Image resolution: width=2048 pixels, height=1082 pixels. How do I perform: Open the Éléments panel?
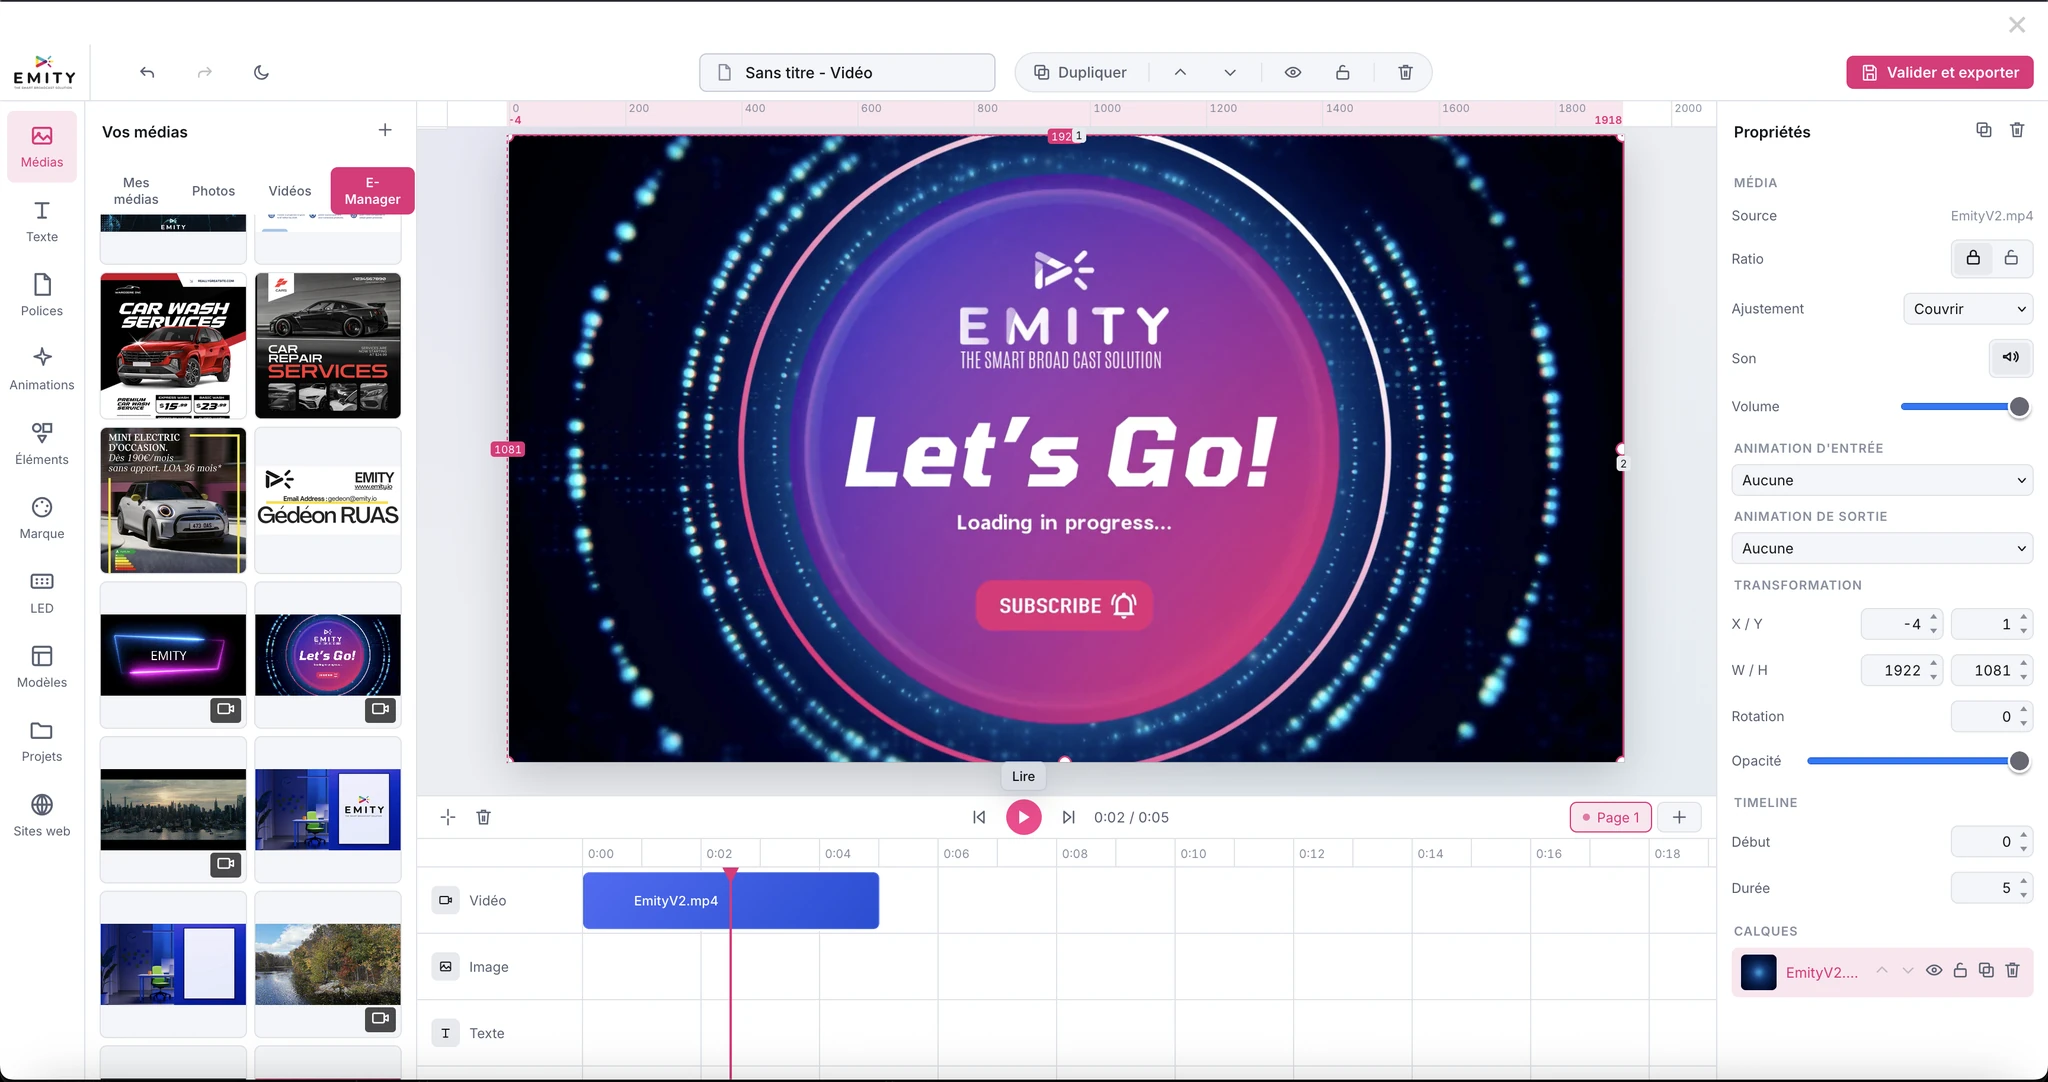click(42, 444)
